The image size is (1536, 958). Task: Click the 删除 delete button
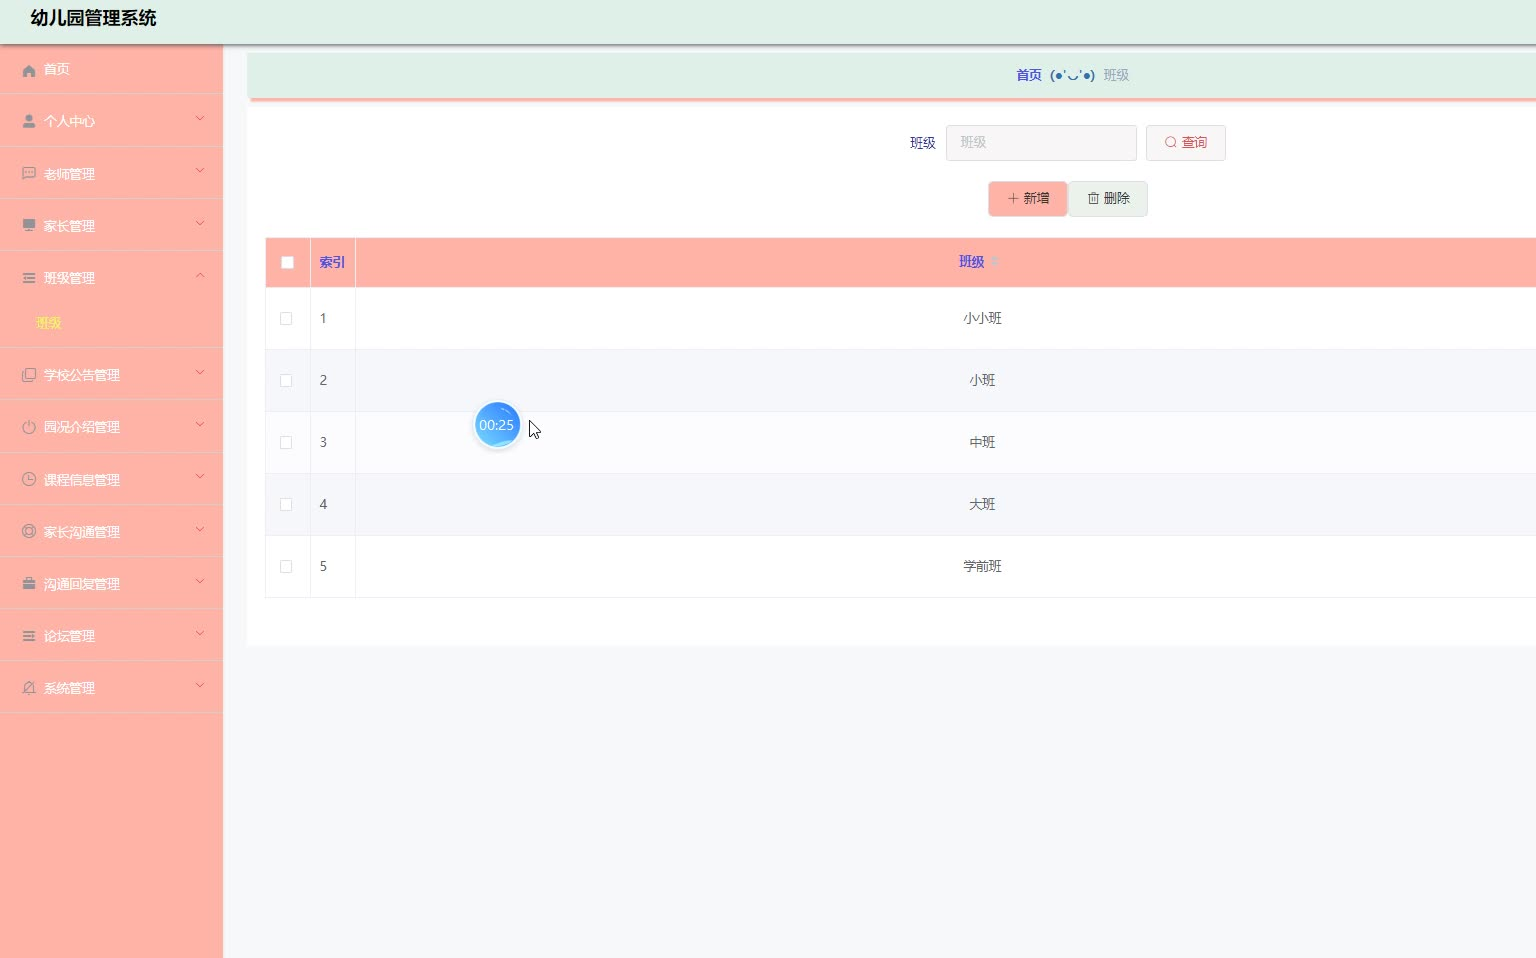(1108, 199)
